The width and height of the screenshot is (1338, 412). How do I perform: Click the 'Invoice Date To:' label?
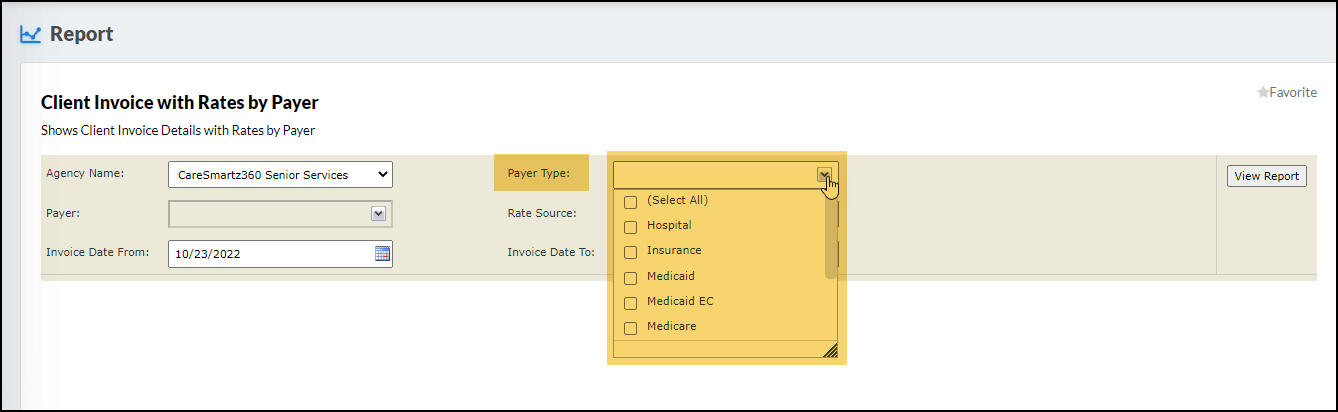551,252
